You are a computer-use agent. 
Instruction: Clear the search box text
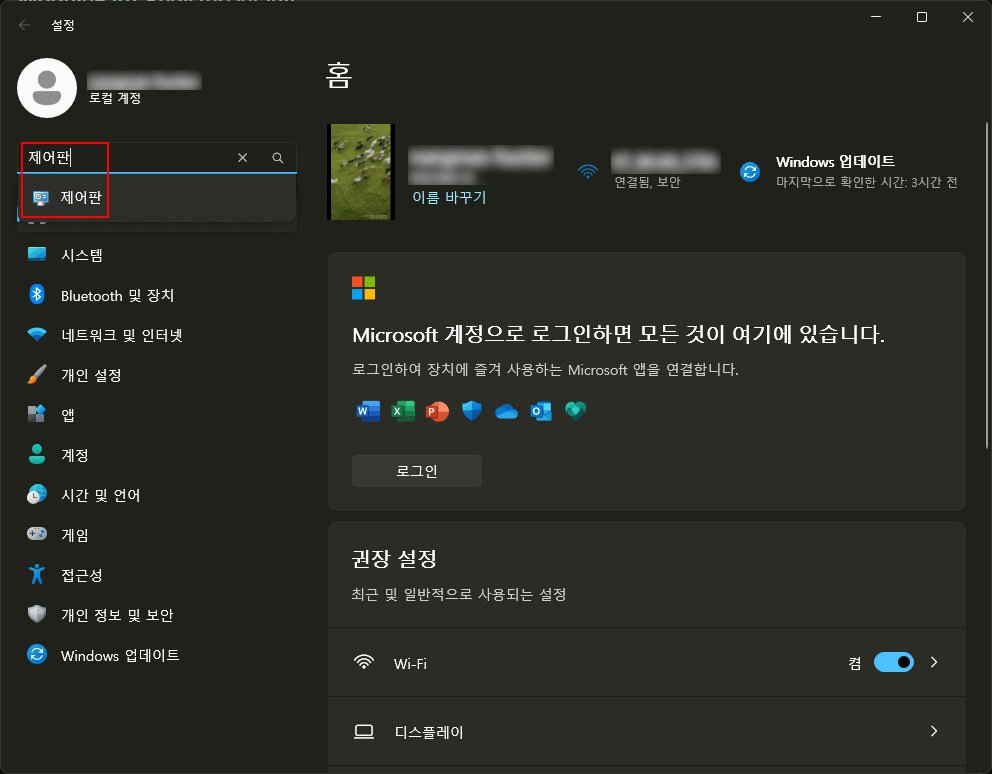(242, 158)
